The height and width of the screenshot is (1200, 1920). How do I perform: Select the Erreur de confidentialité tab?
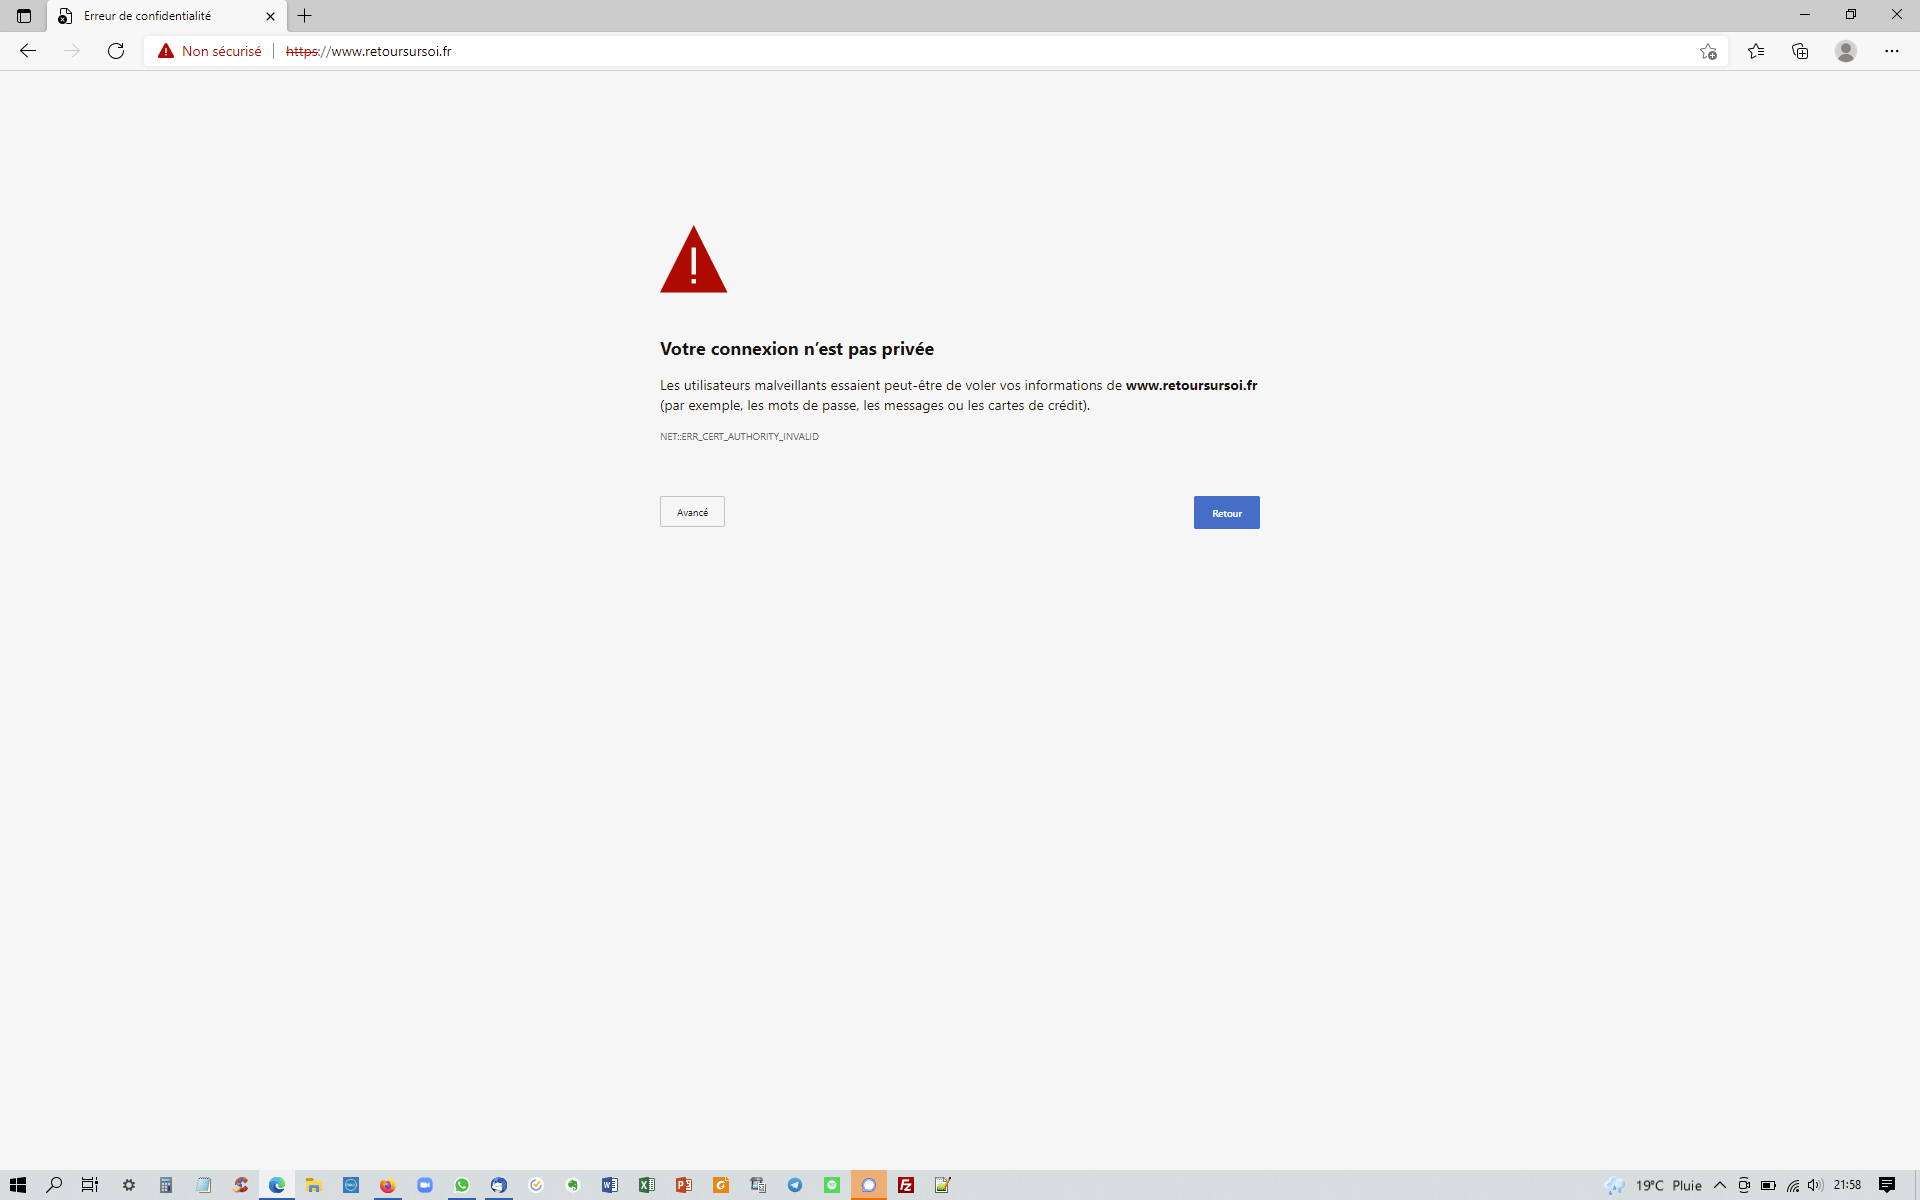[x=150, y=16]
